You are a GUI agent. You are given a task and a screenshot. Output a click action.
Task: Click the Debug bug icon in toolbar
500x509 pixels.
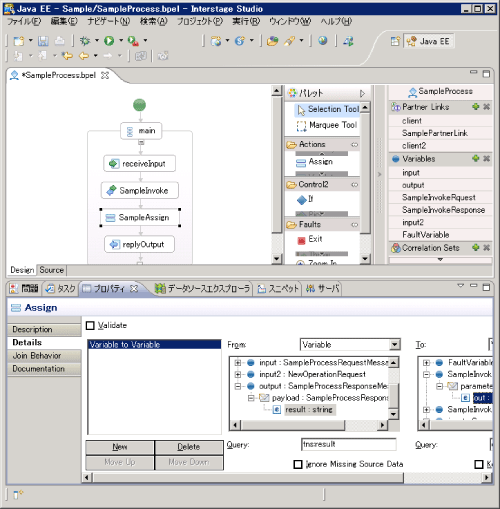(85, 41)
